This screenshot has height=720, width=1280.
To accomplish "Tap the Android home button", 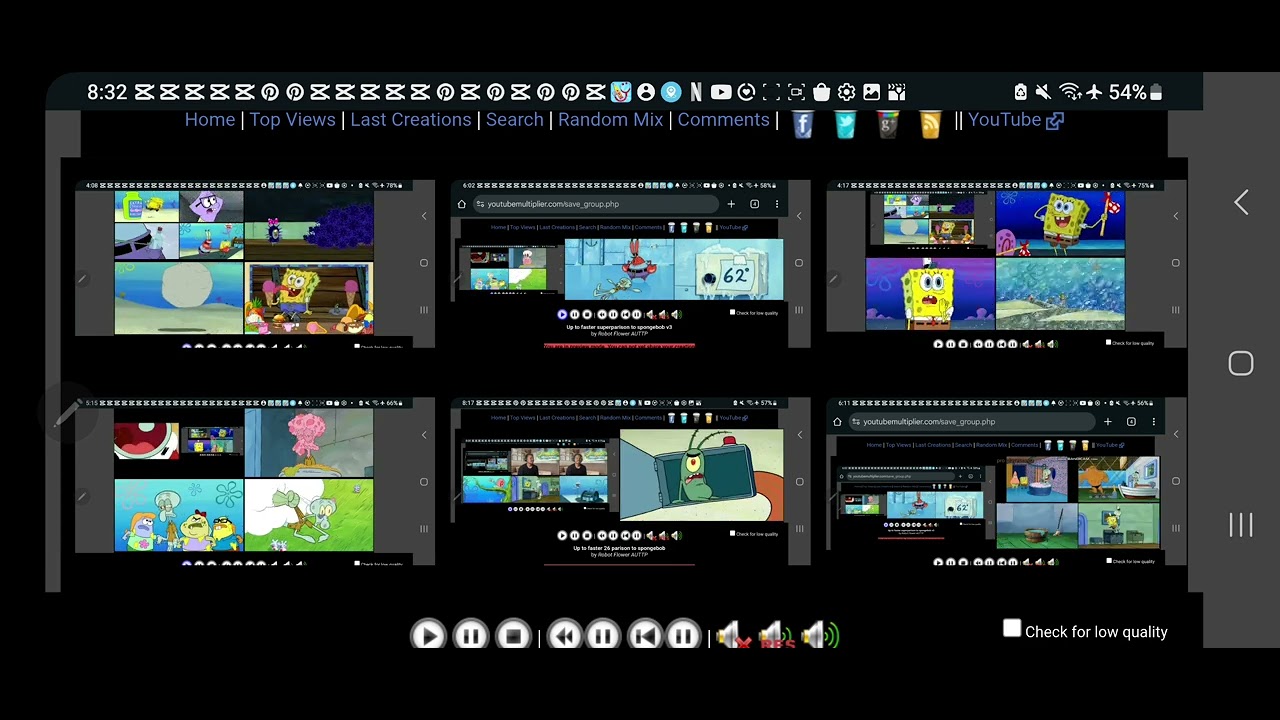I will (x=1241, y=363).
